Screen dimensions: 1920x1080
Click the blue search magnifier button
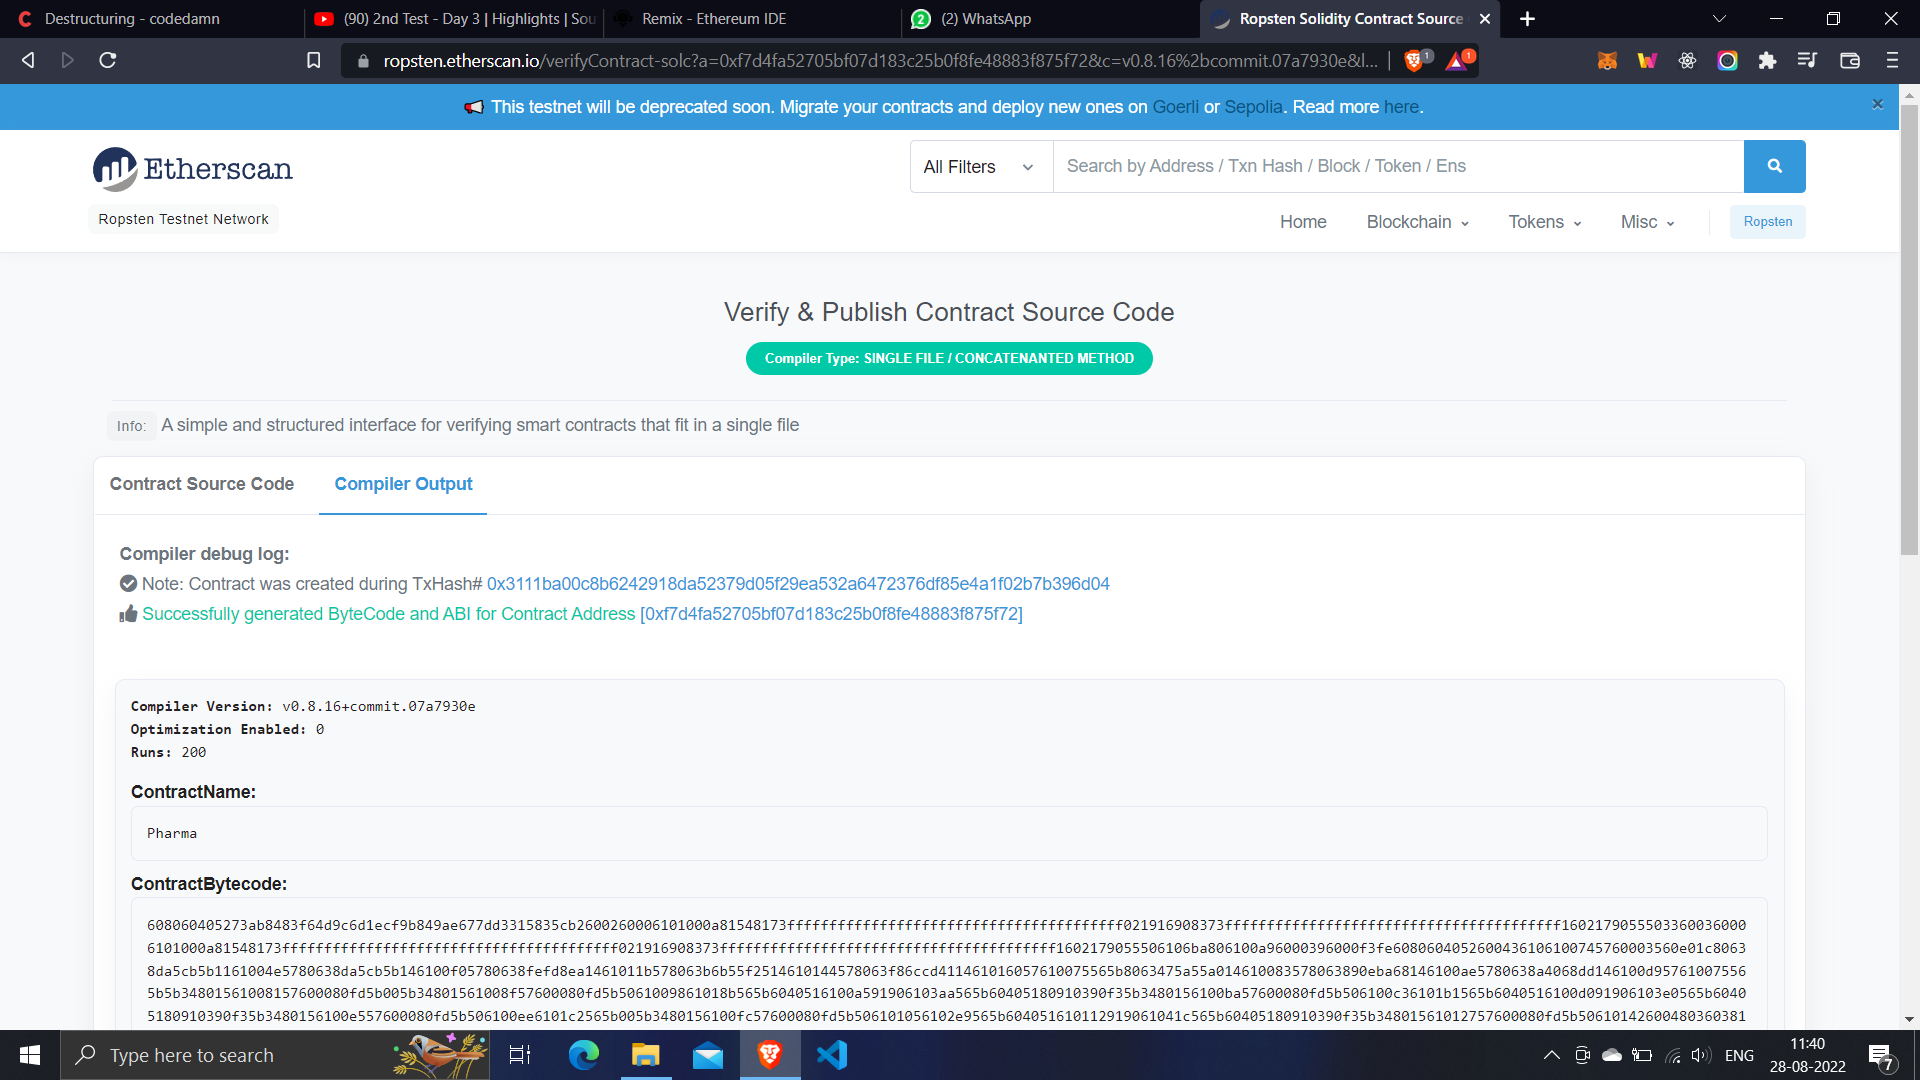(x=1774, y=166)
